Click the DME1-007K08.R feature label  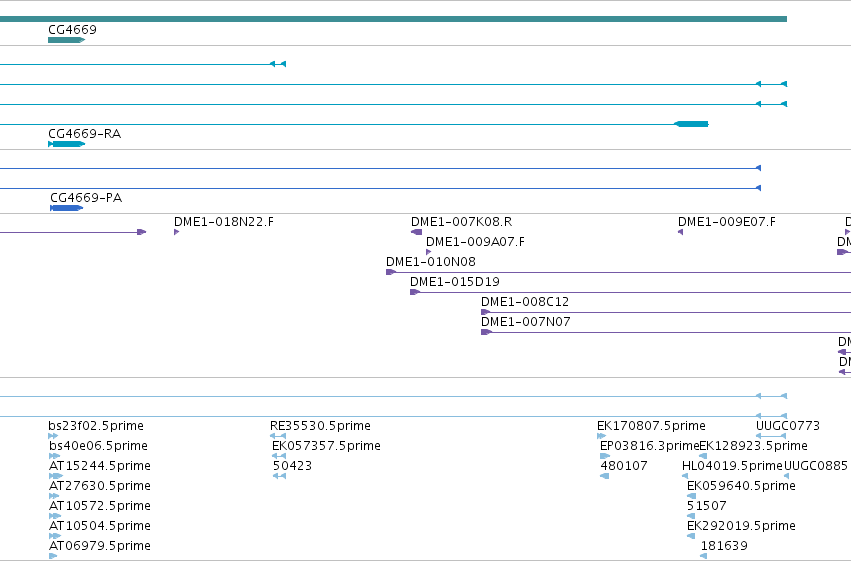pos(461,221)
